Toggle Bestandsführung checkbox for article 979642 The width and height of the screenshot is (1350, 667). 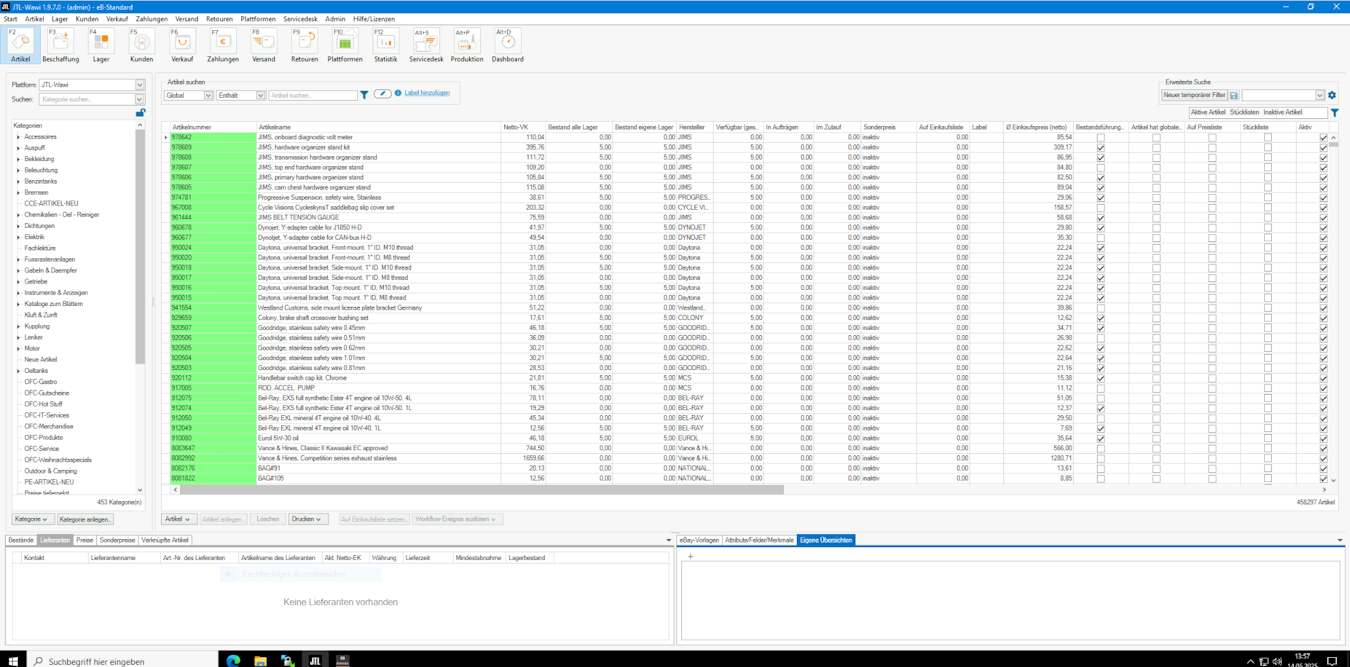click(x=1101, y=137)
